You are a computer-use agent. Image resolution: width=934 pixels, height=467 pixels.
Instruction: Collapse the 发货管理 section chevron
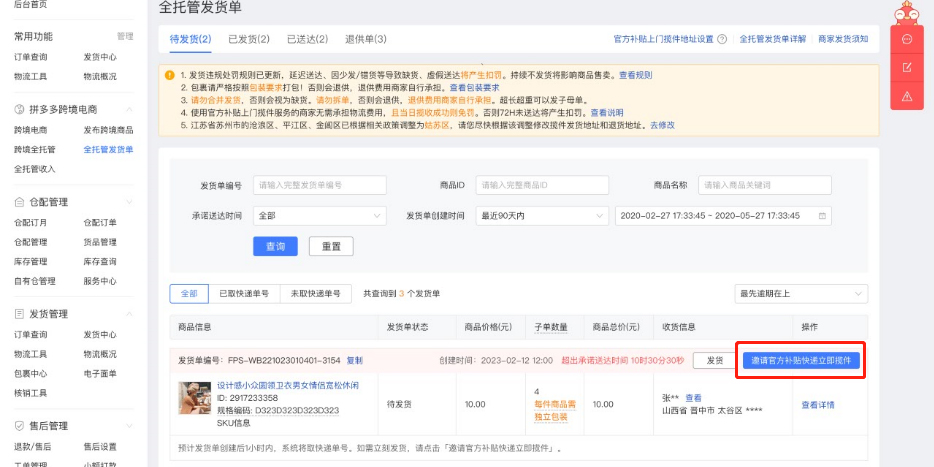129,314
